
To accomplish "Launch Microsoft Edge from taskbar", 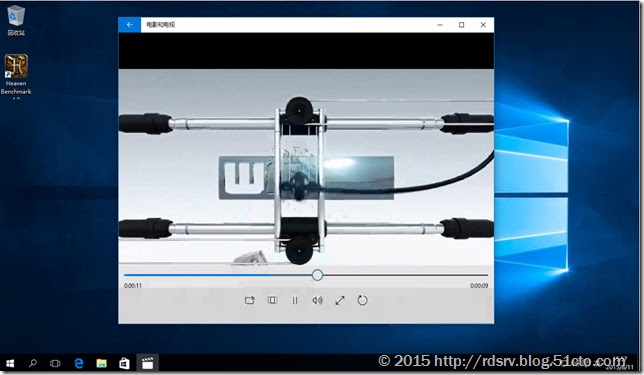I will [x=78, y=363].
